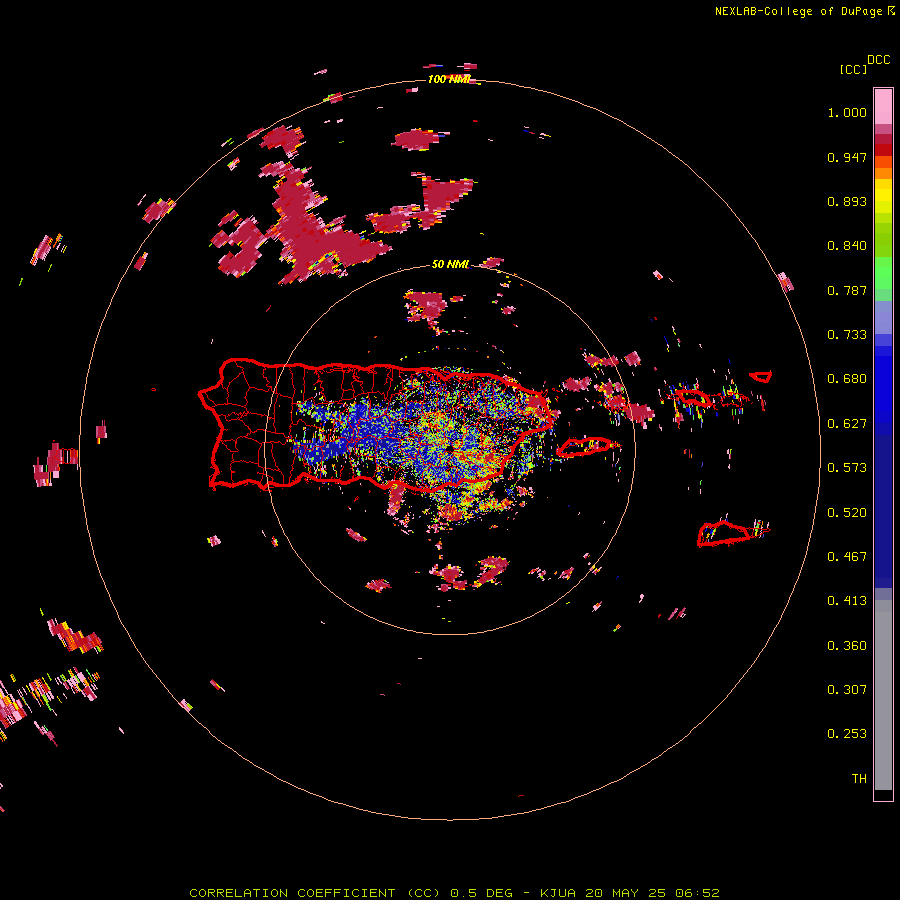Click the DCC label above the color bar
The image size is (900, 900).
pyautogui.click(x=879, y=60)
